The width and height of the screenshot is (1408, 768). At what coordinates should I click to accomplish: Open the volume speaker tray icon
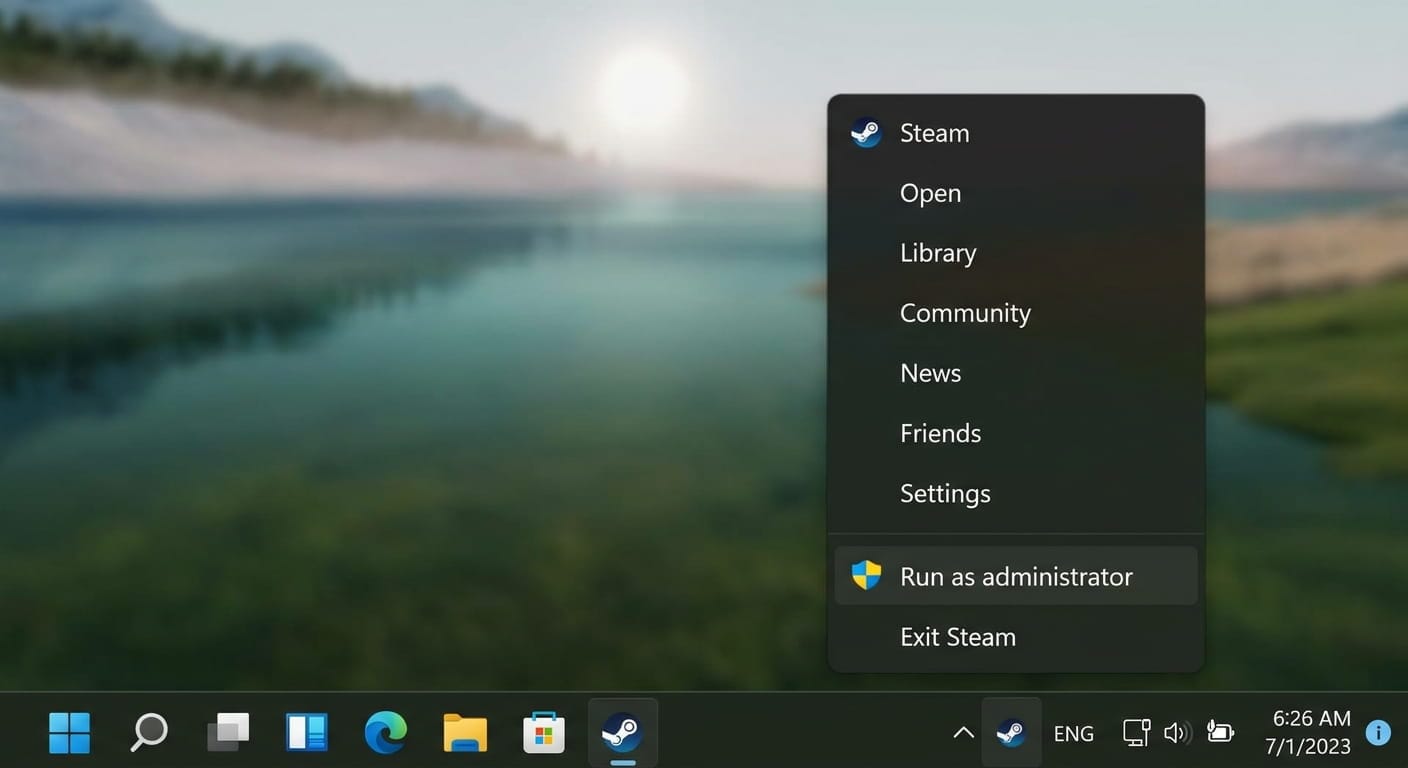tap(1178, 733)
